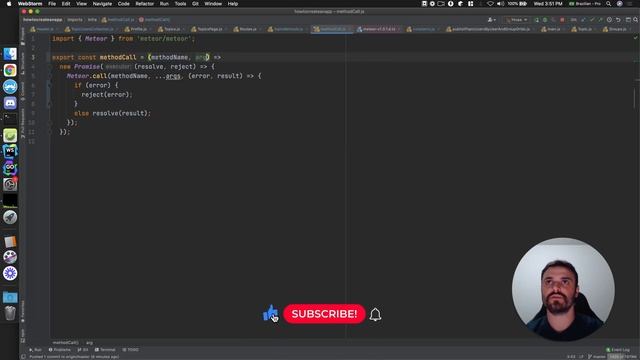Image resolution: width=640 pixels, height=360 pixels.
Task: Switch to the Groups.js editor tab
Action: [x=616, y=29]
